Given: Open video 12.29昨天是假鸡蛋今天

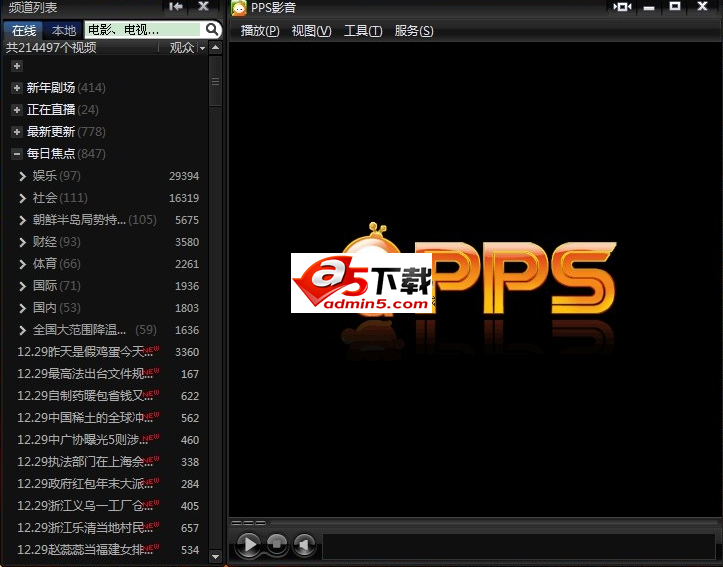Looking at the screenshot, I should pos(88,352).
